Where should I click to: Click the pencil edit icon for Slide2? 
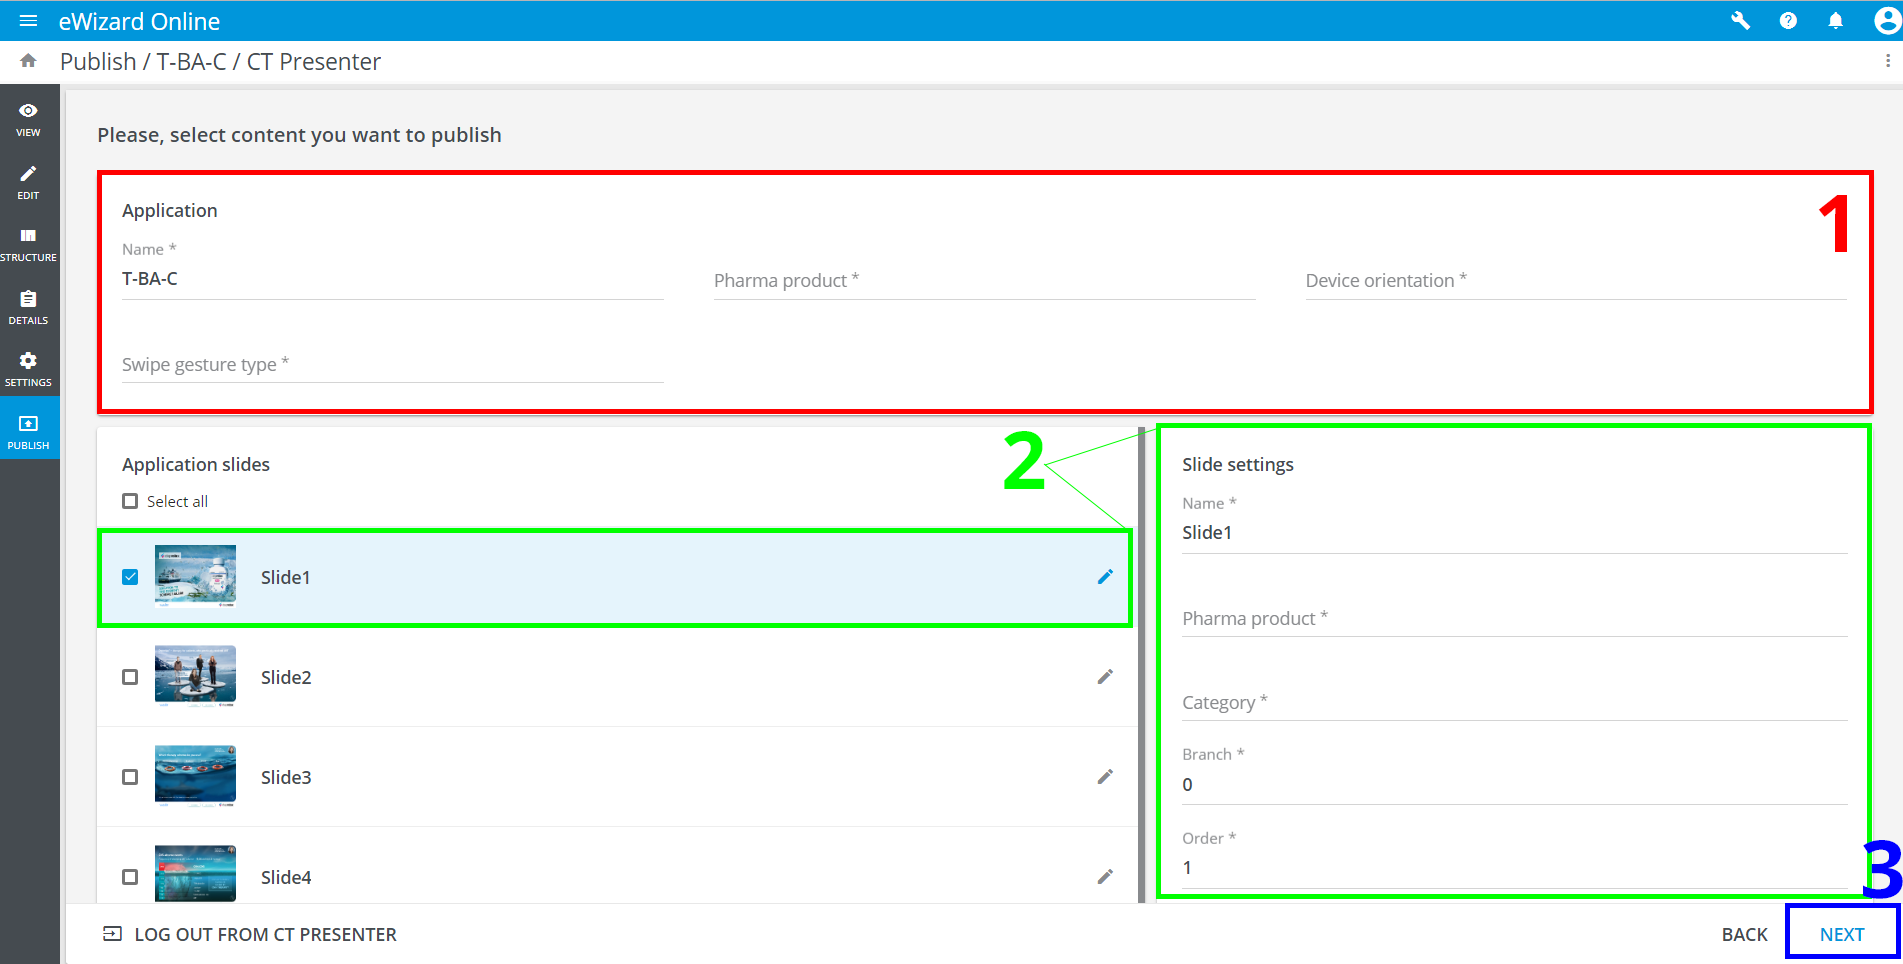pyautogui.click(x=1105, y=677)
